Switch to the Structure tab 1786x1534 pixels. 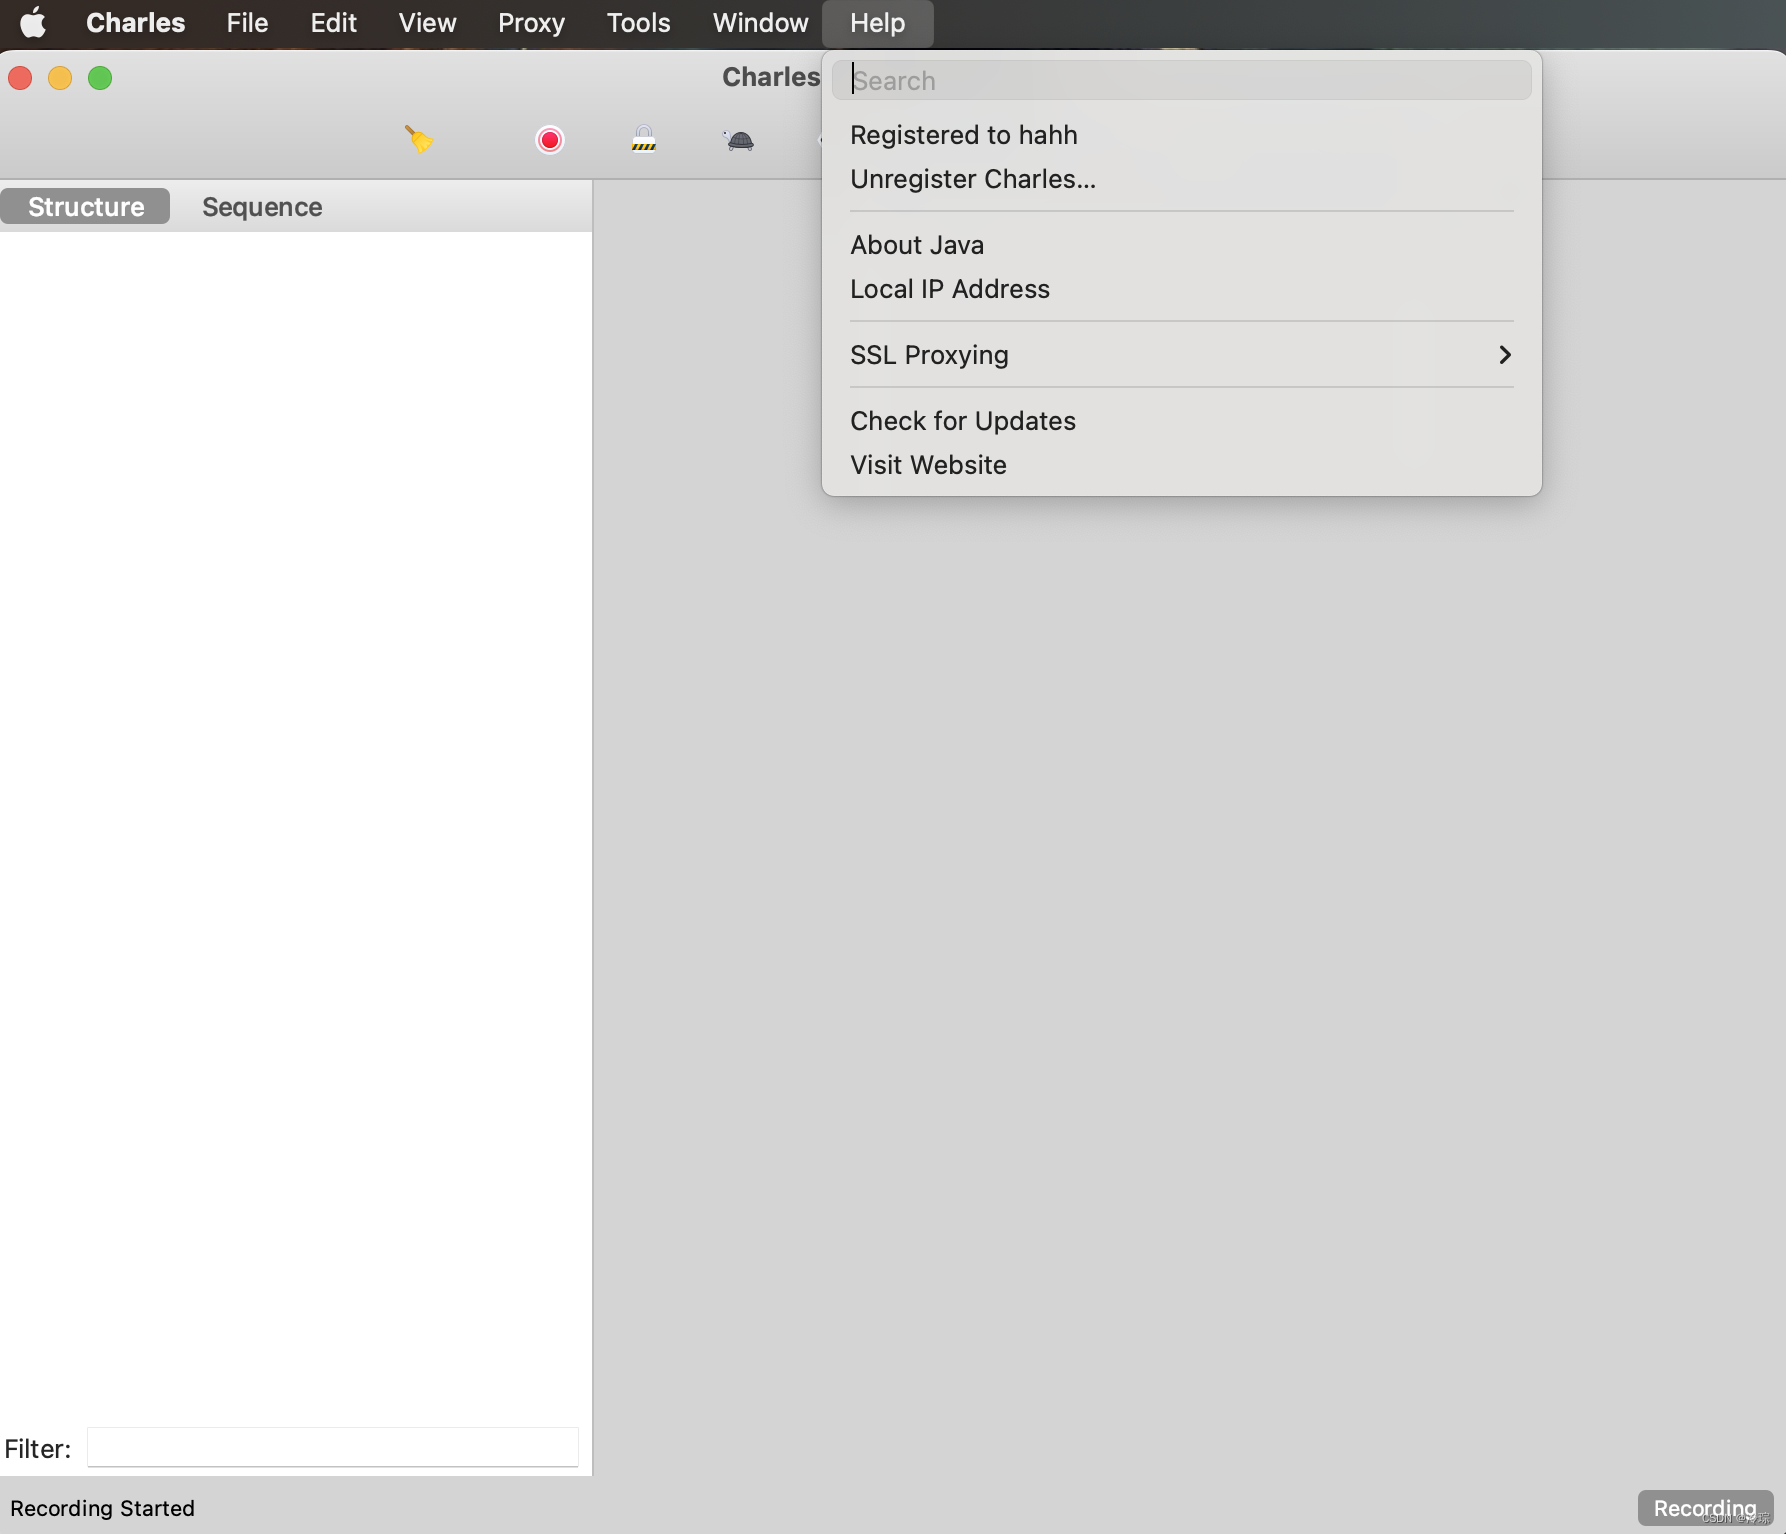85,206
